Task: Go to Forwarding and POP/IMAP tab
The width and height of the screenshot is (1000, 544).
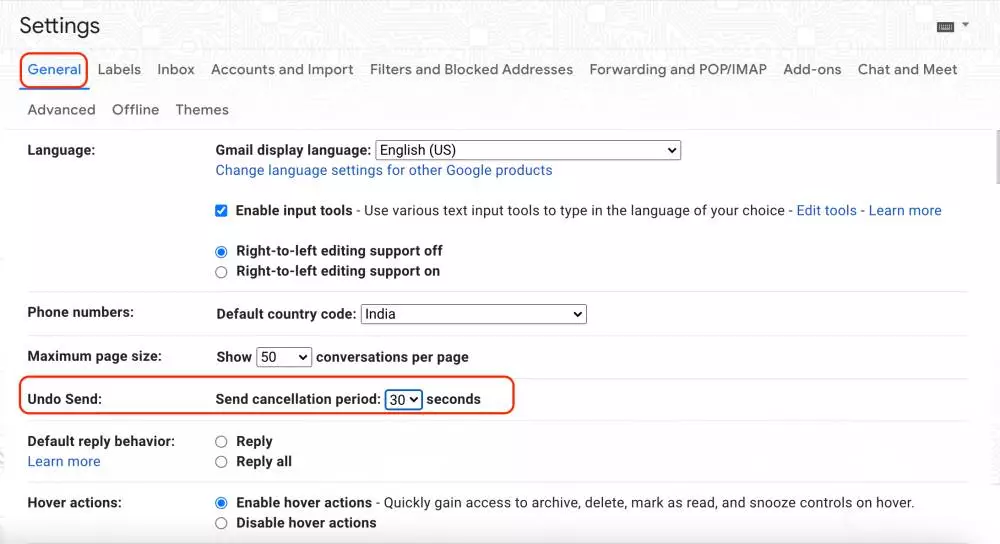Action: coord(678,70)
